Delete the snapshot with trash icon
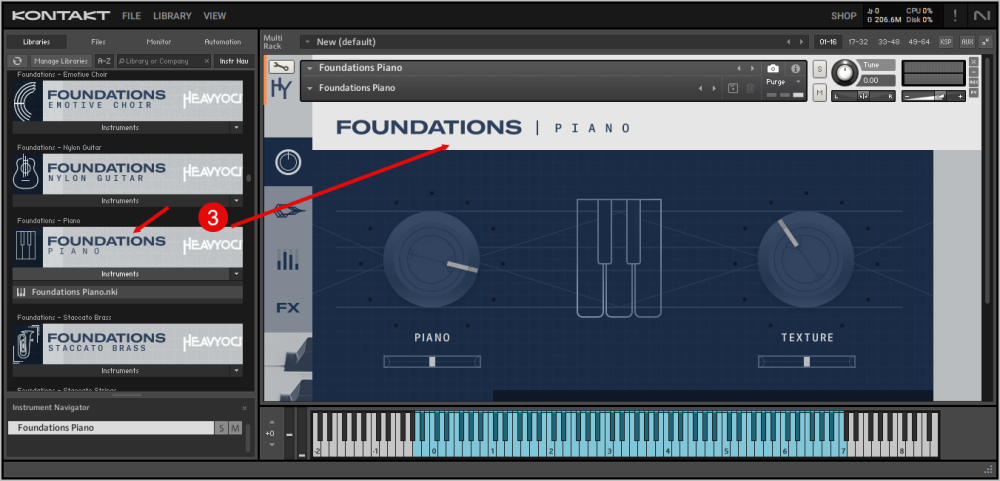 750,89
